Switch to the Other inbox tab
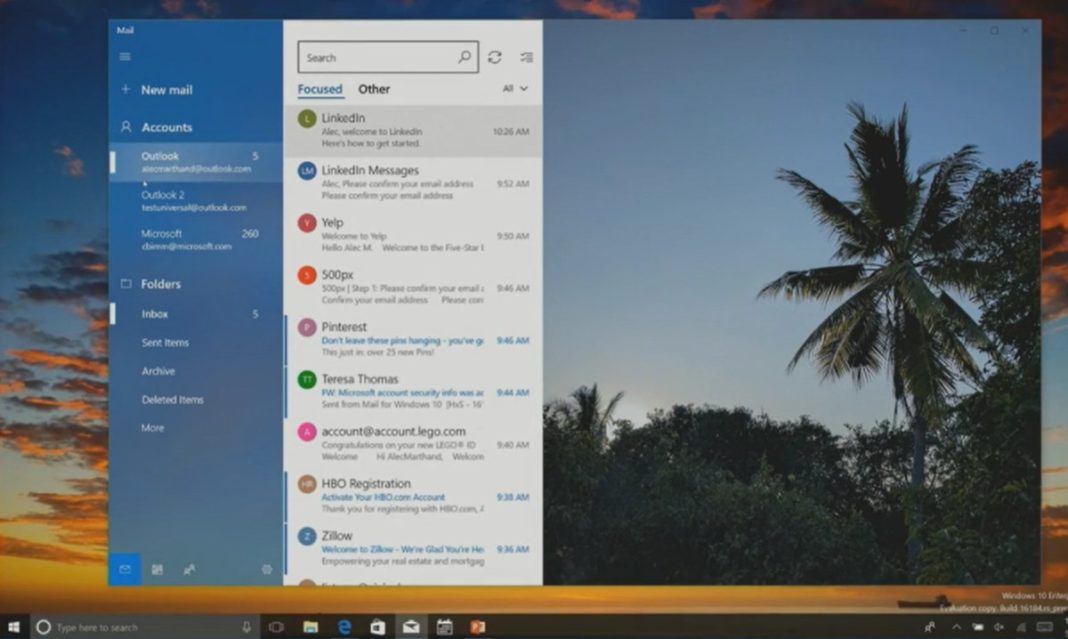This screenshot has width=1068, height=639. (x=373, y=89)
